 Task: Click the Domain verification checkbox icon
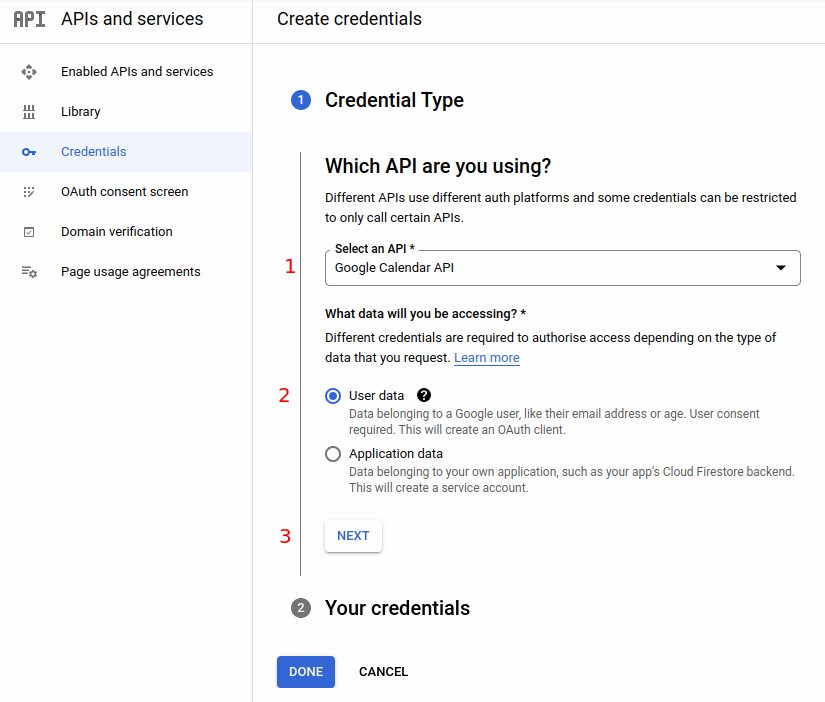click(x=29, y=232)
